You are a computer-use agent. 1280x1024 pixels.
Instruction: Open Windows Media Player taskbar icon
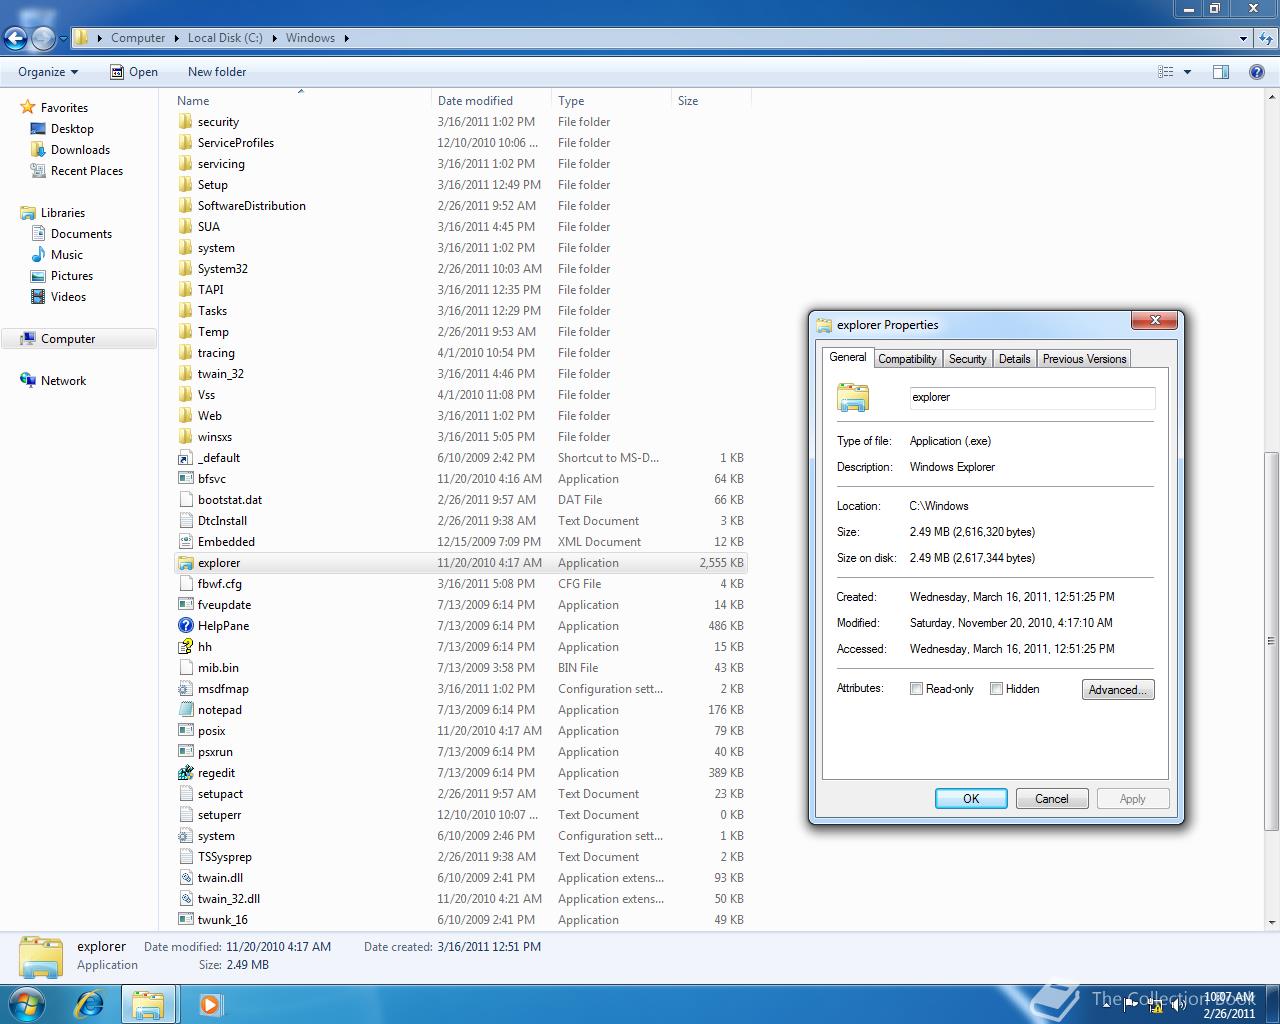pos(210,1003)
